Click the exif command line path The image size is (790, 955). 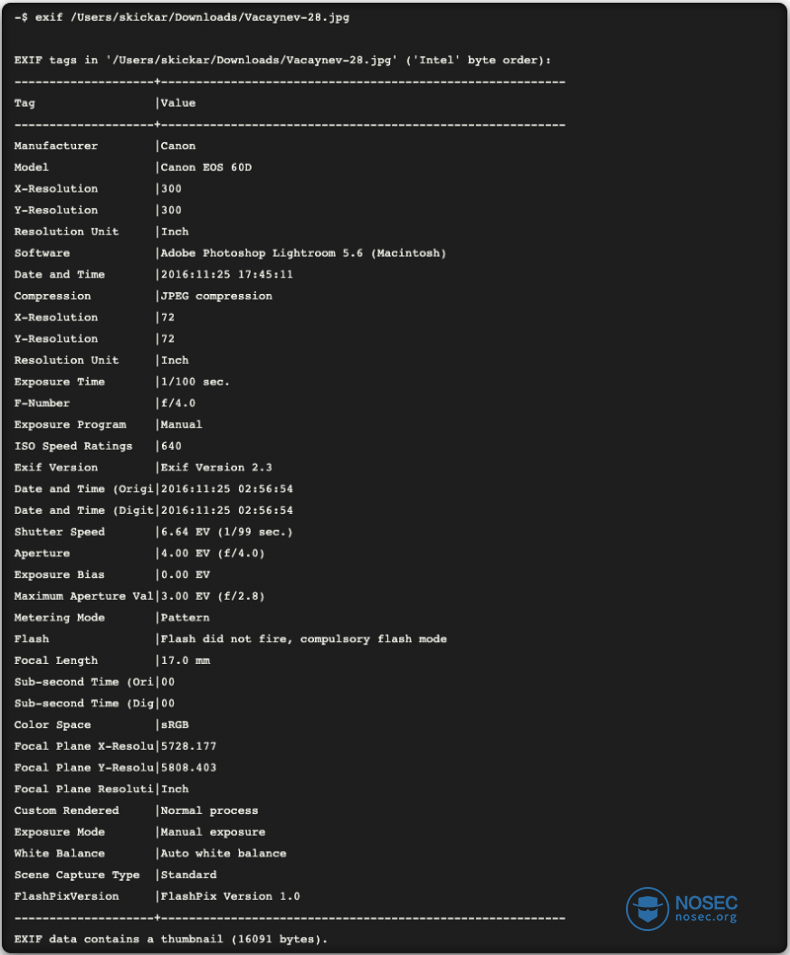[x=210, y=17]
